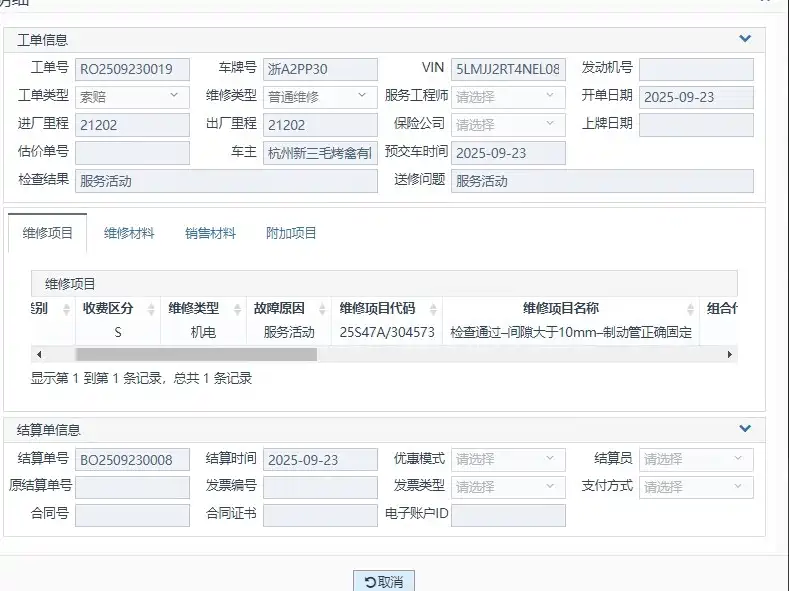This screenshot has width=789, height=591.
Task: Click the empty 估价单号 field
Action: 132,152
